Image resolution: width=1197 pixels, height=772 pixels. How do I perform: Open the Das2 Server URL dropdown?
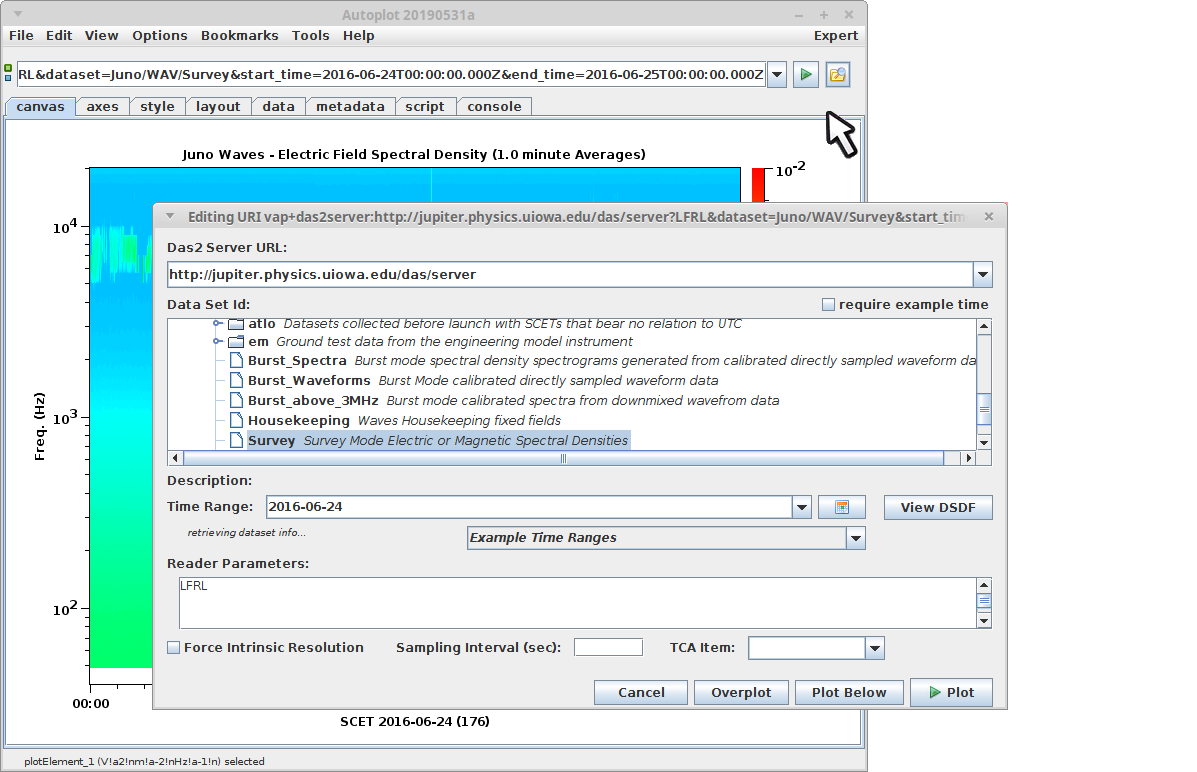click(x=982, y=275)
